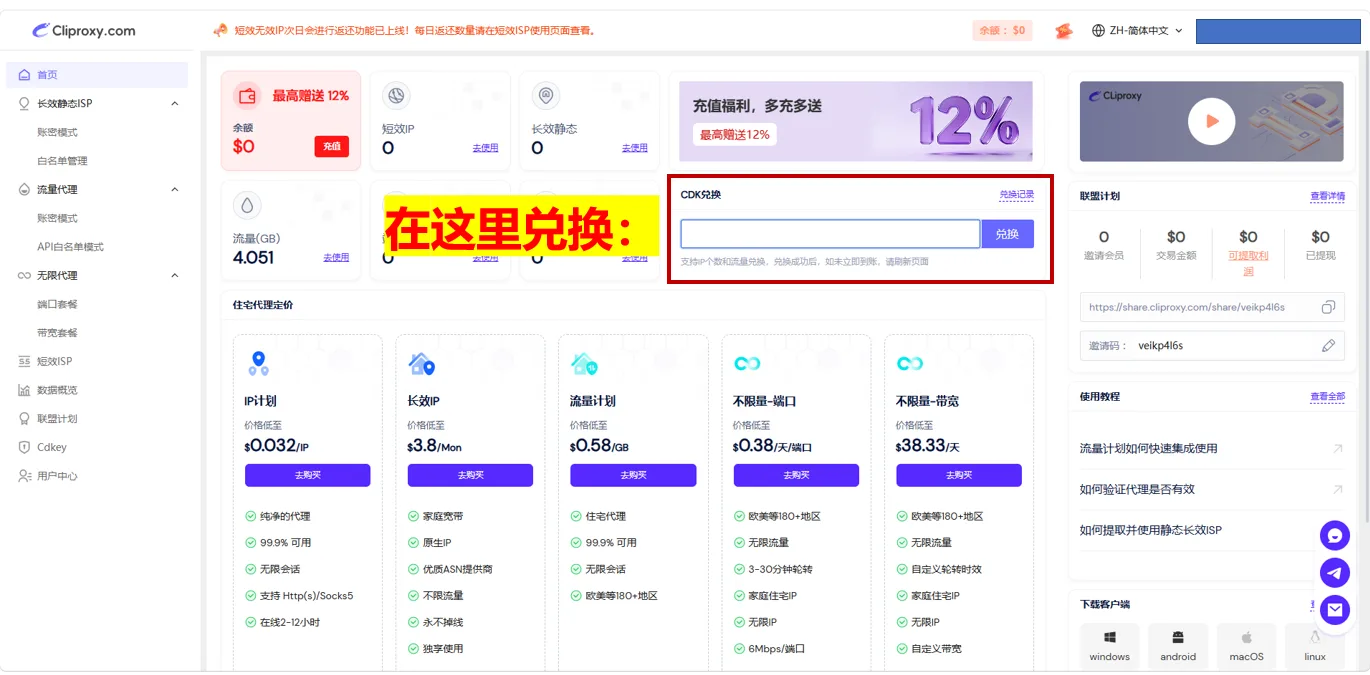The height and width of the screenshot is (675, 1370).
Task: Open the chat messenger floating button
Action: point(1335,536)
